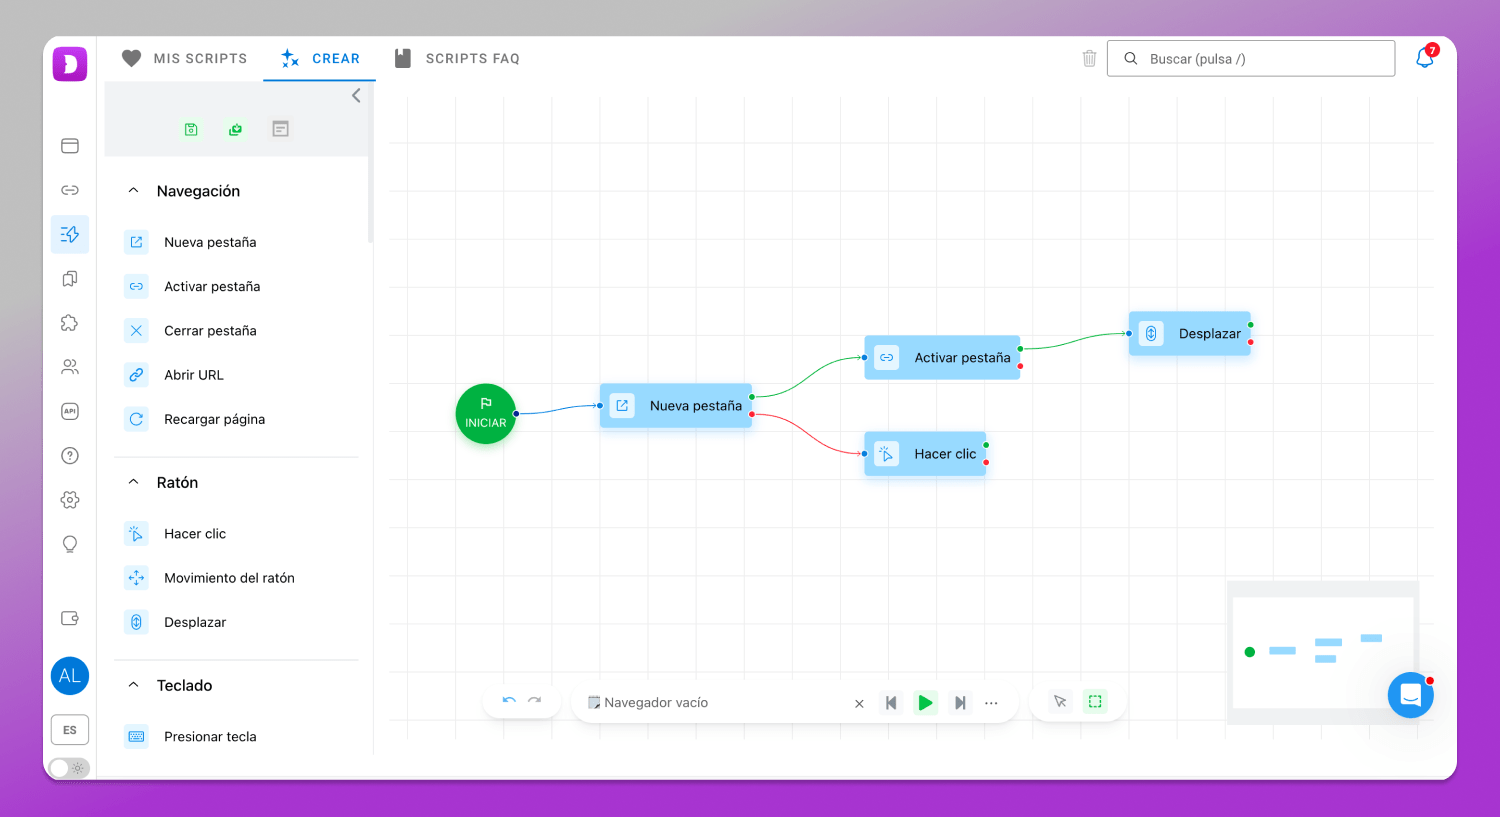Collapse the Ratón section

pos(133,482)
